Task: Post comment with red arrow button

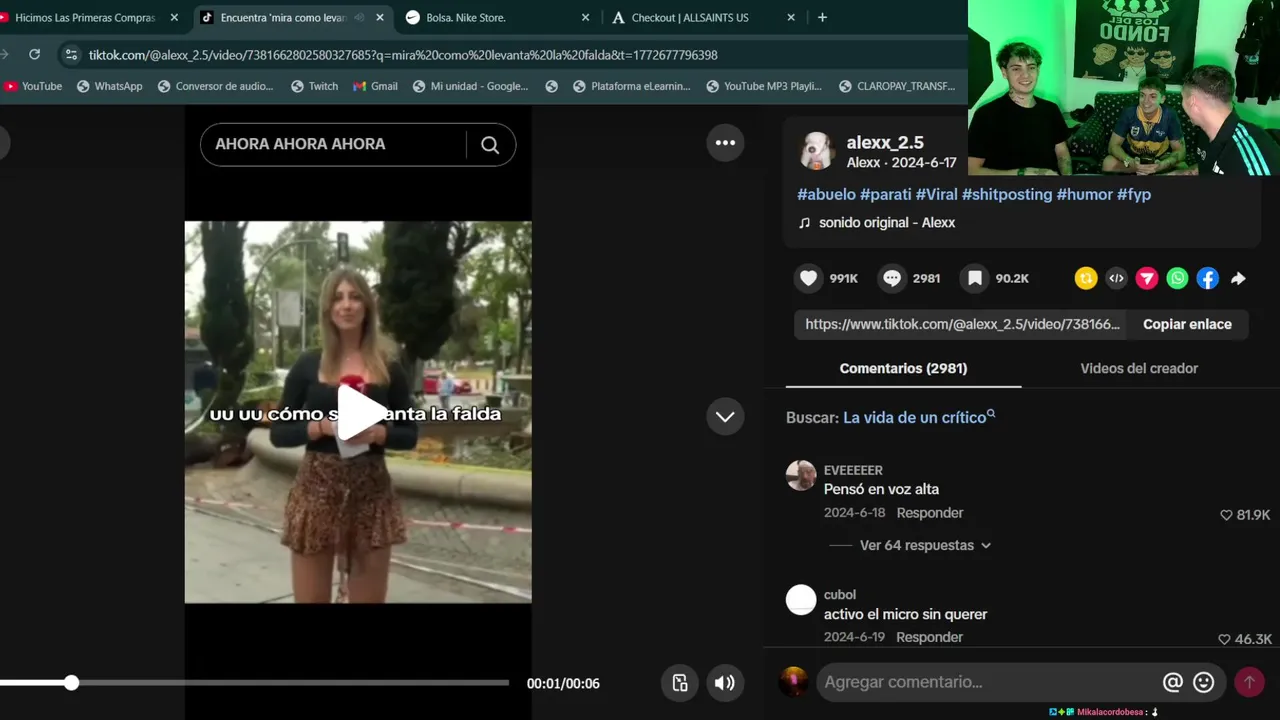Action: click(x=1249, y=682)
